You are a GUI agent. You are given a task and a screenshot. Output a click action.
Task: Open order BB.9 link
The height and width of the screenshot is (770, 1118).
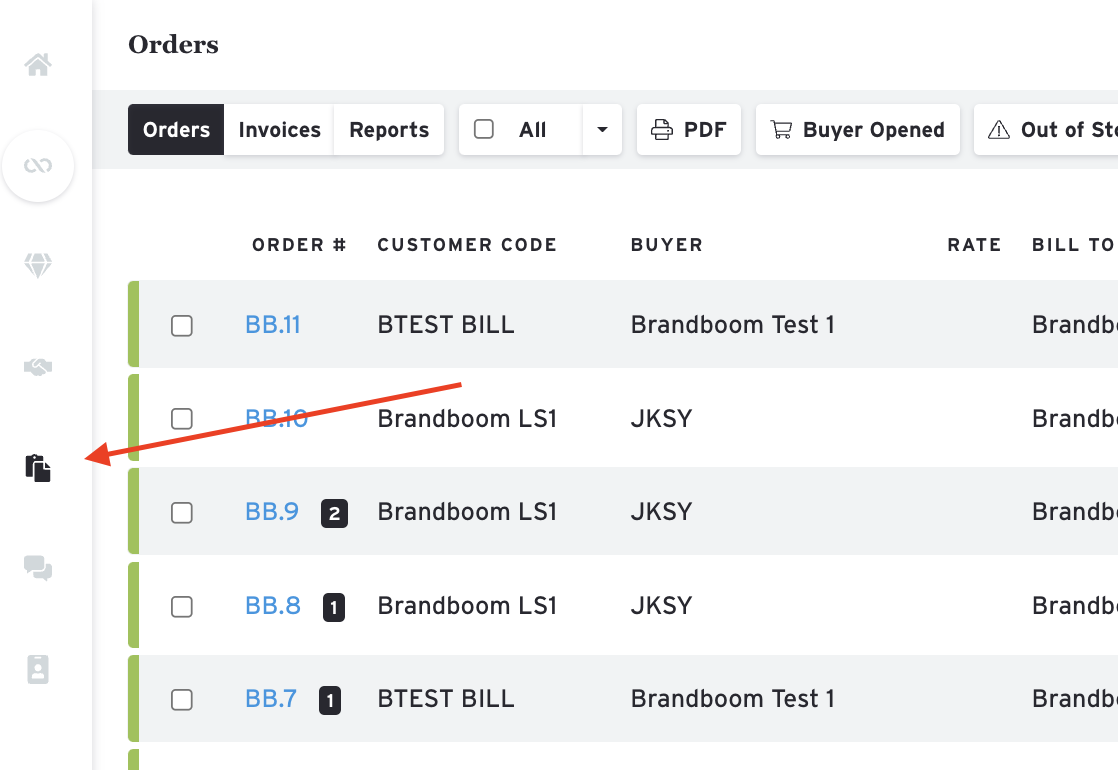click(x=272, y=512)
